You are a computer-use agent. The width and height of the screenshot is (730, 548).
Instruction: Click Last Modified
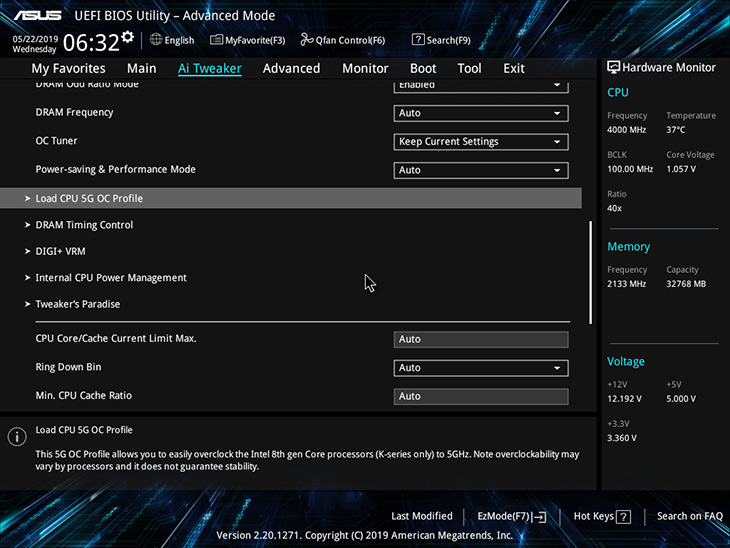422,516
